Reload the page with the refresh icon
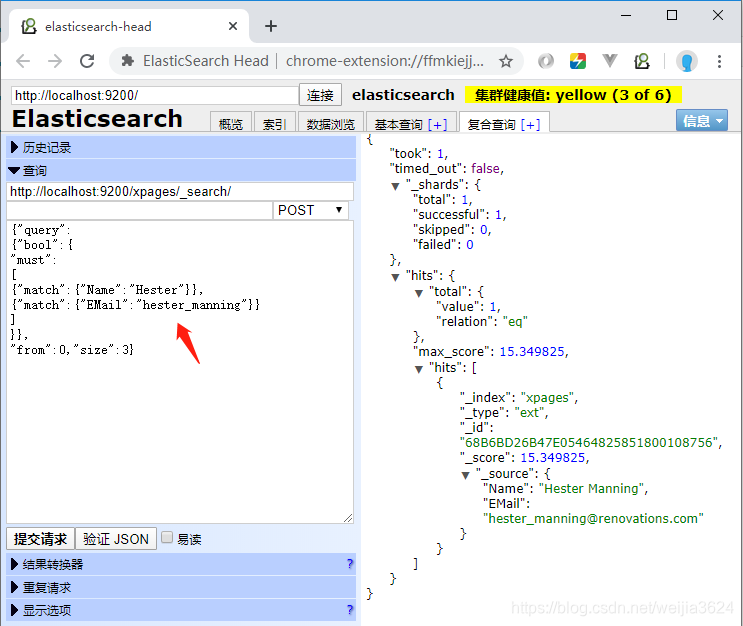The height and width of the screenshot is (626, 743). point(87,61)
